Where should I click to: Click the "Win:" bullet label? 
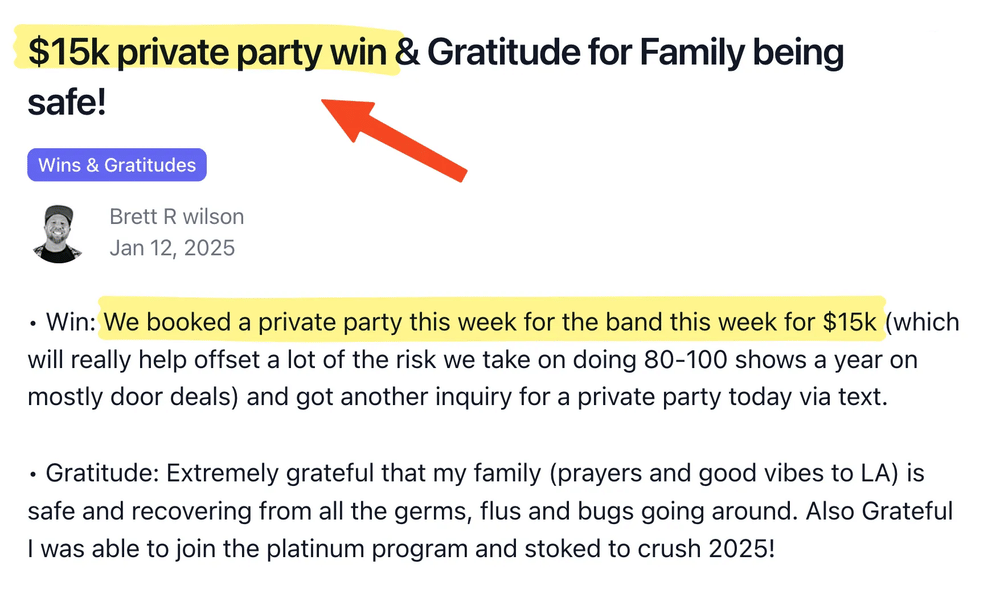70,323
